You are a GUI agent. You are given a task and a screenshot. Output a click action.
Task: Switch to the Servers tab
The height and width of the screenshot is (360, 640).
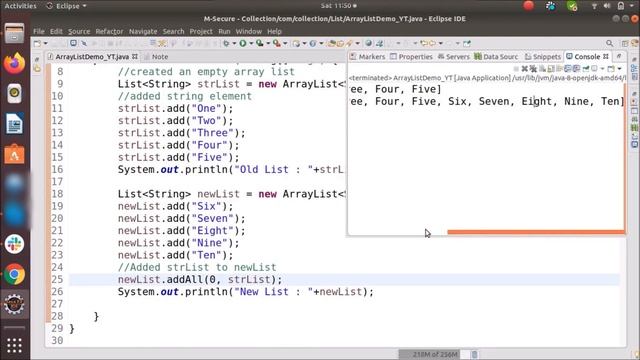[x=453, y=57]
